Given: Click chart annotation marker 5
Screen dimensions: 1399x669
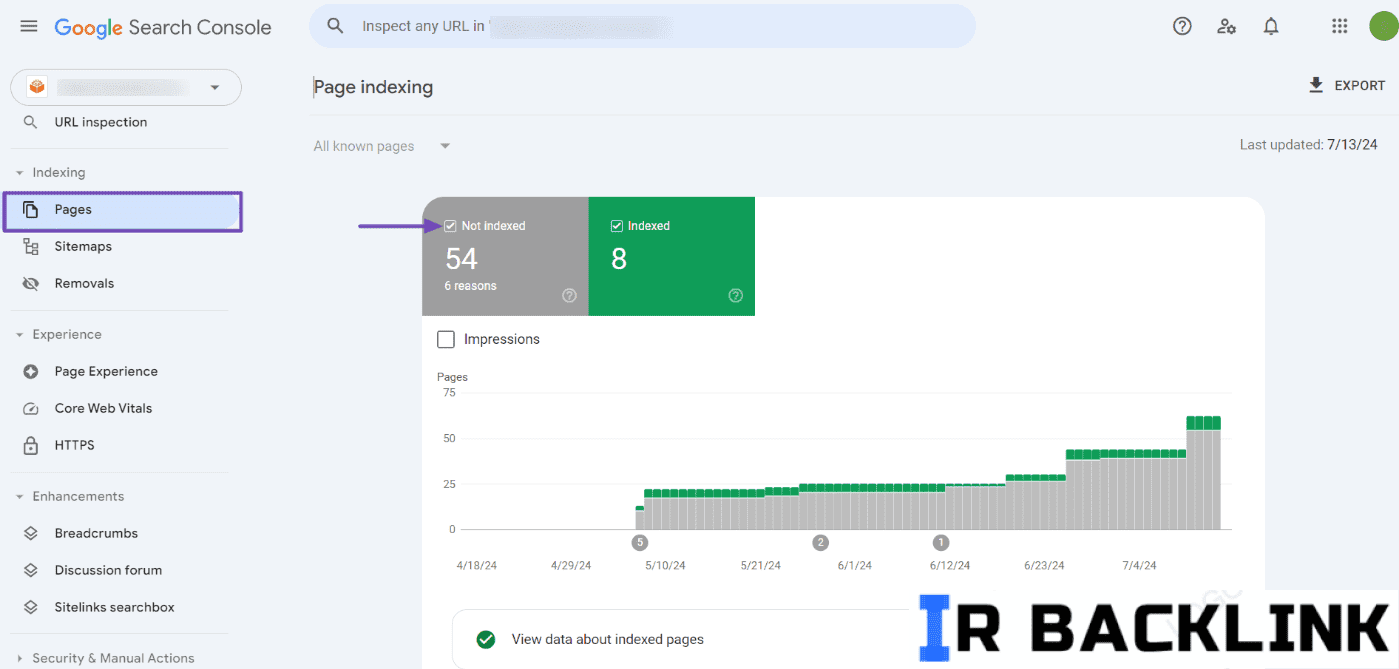Looking at the screenshot, I should (640, 543).
